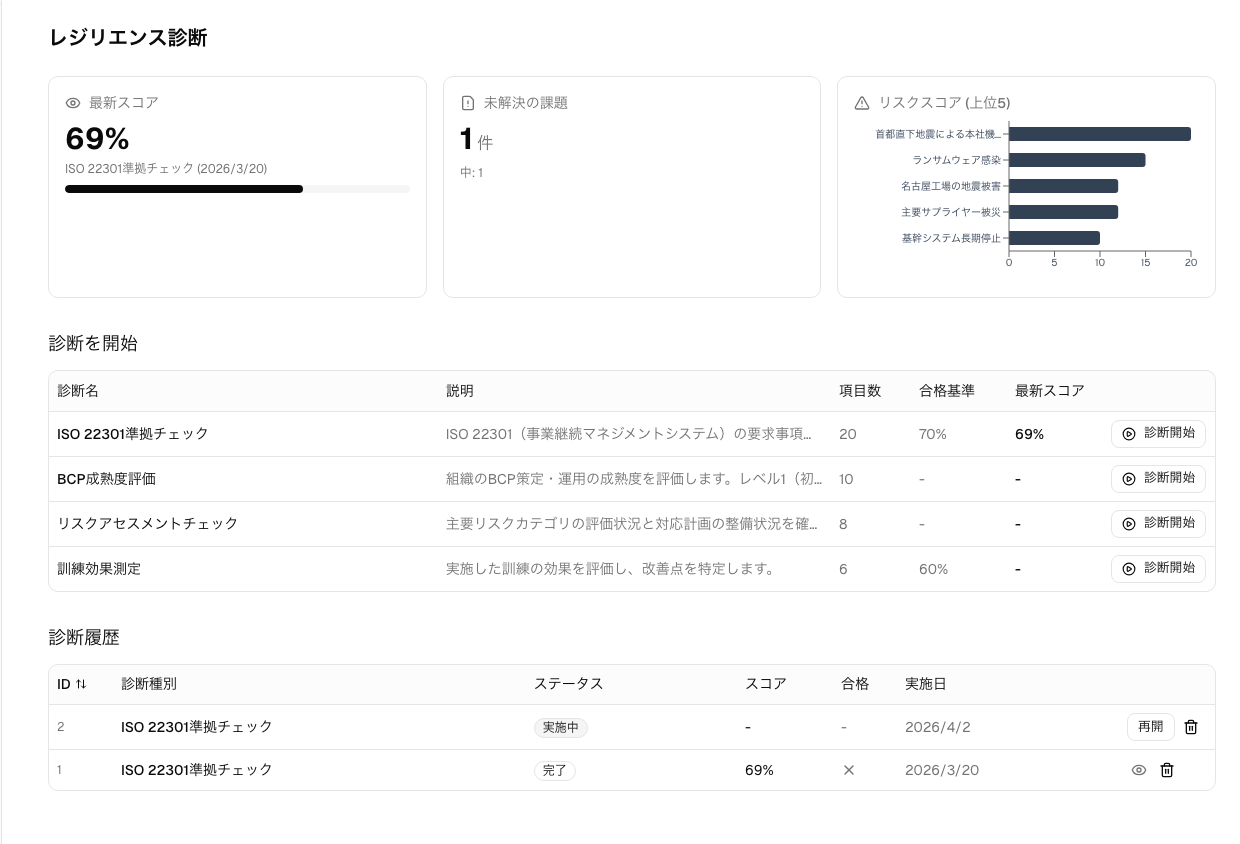Click the 説明 column header

pos(460,391)
